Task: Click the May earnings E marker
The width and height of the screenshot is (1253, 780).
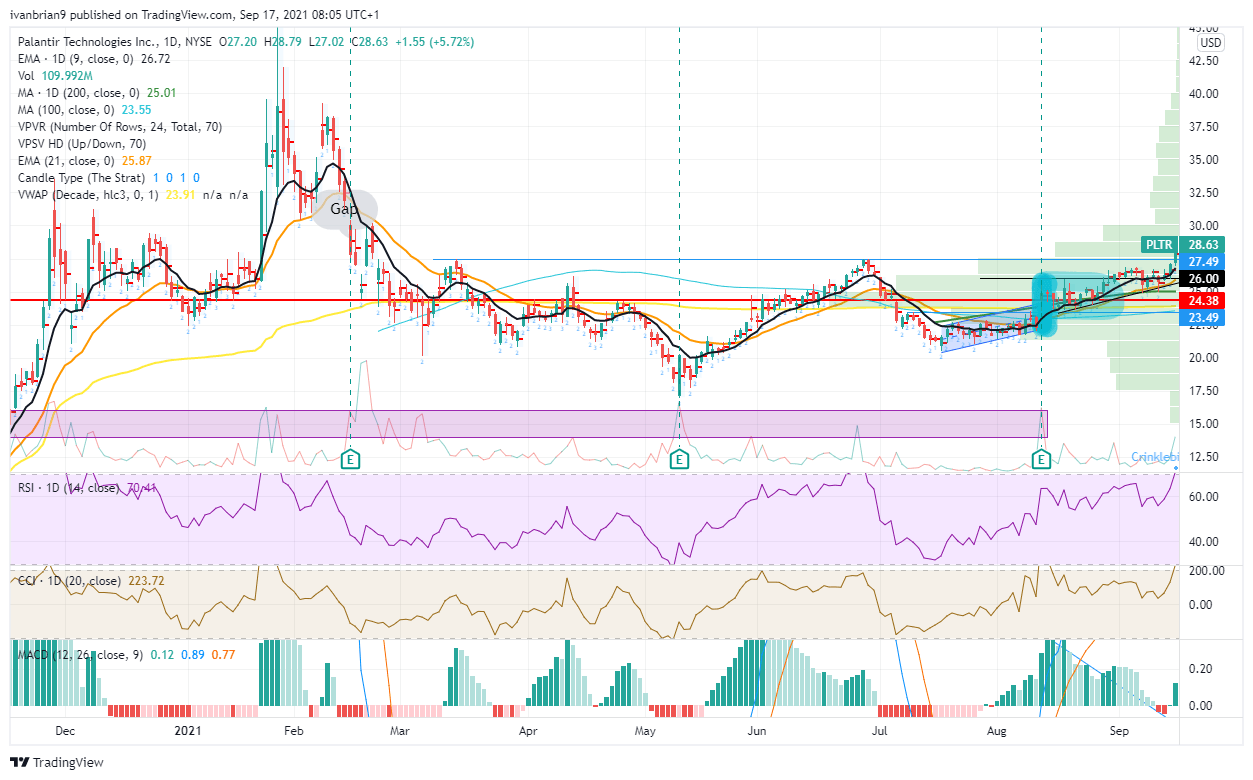Action: coord(679,459)
